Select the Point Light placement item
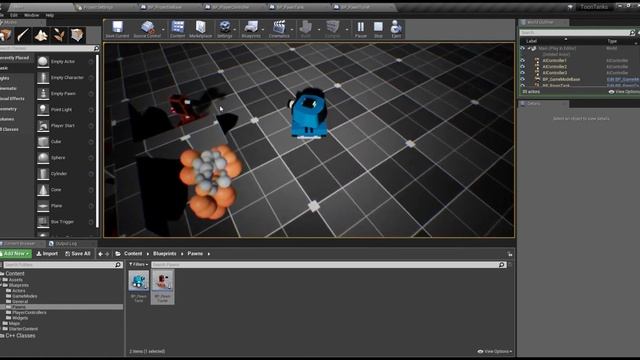 click(65, 109)
